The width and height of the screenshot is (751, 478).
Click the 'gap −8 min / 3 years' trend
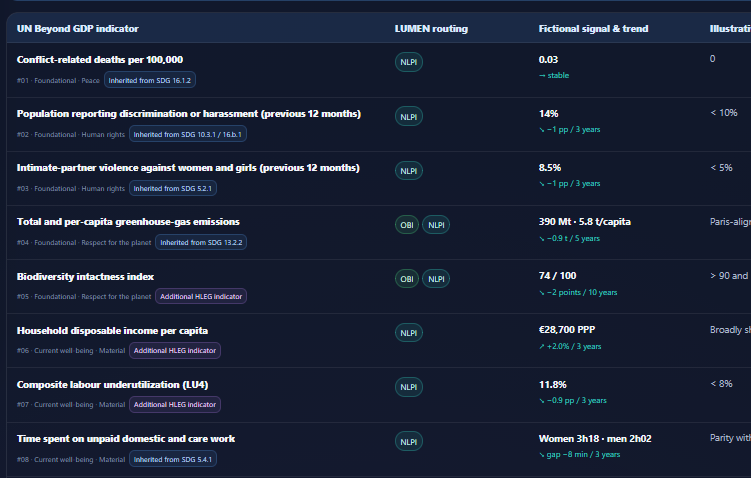click(x=580, y=455)
